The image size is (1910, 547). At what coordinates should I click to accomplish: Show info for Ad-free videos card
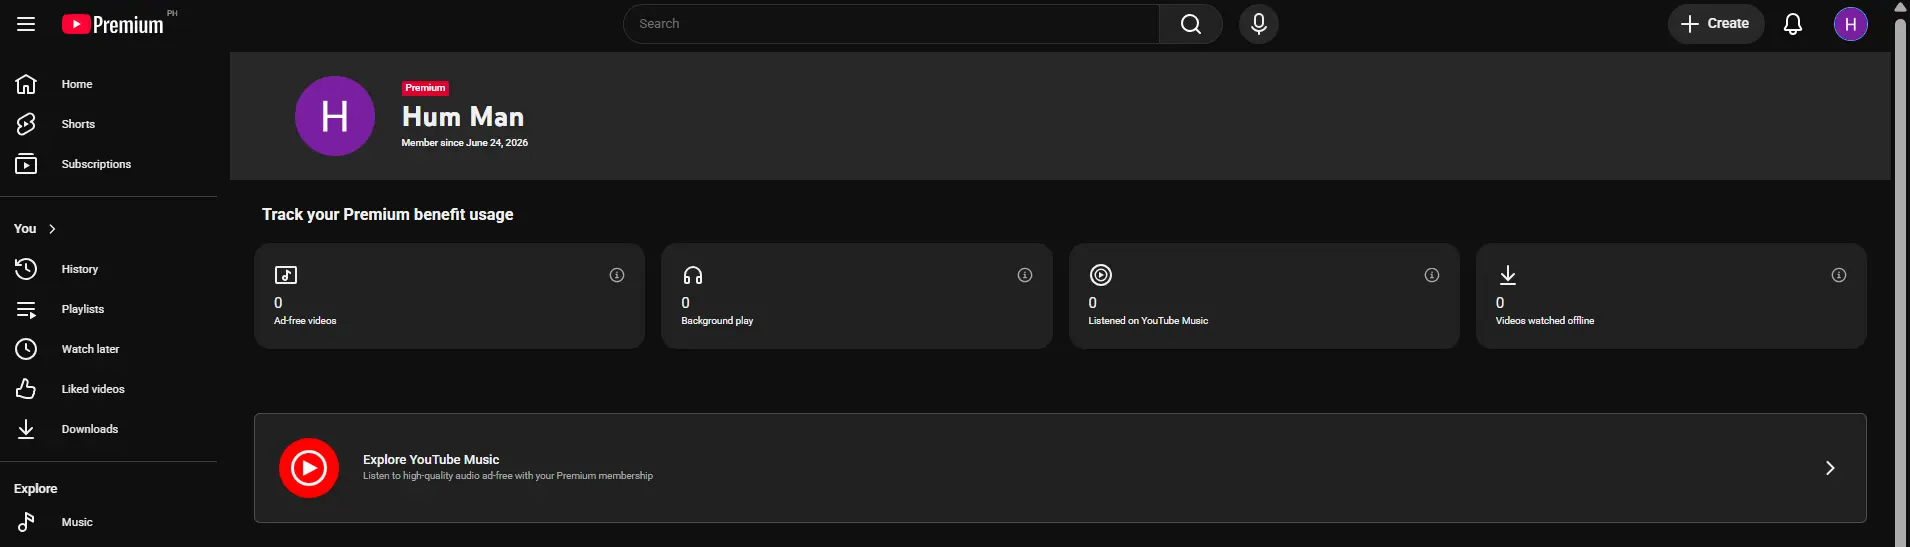pos(617,275)
